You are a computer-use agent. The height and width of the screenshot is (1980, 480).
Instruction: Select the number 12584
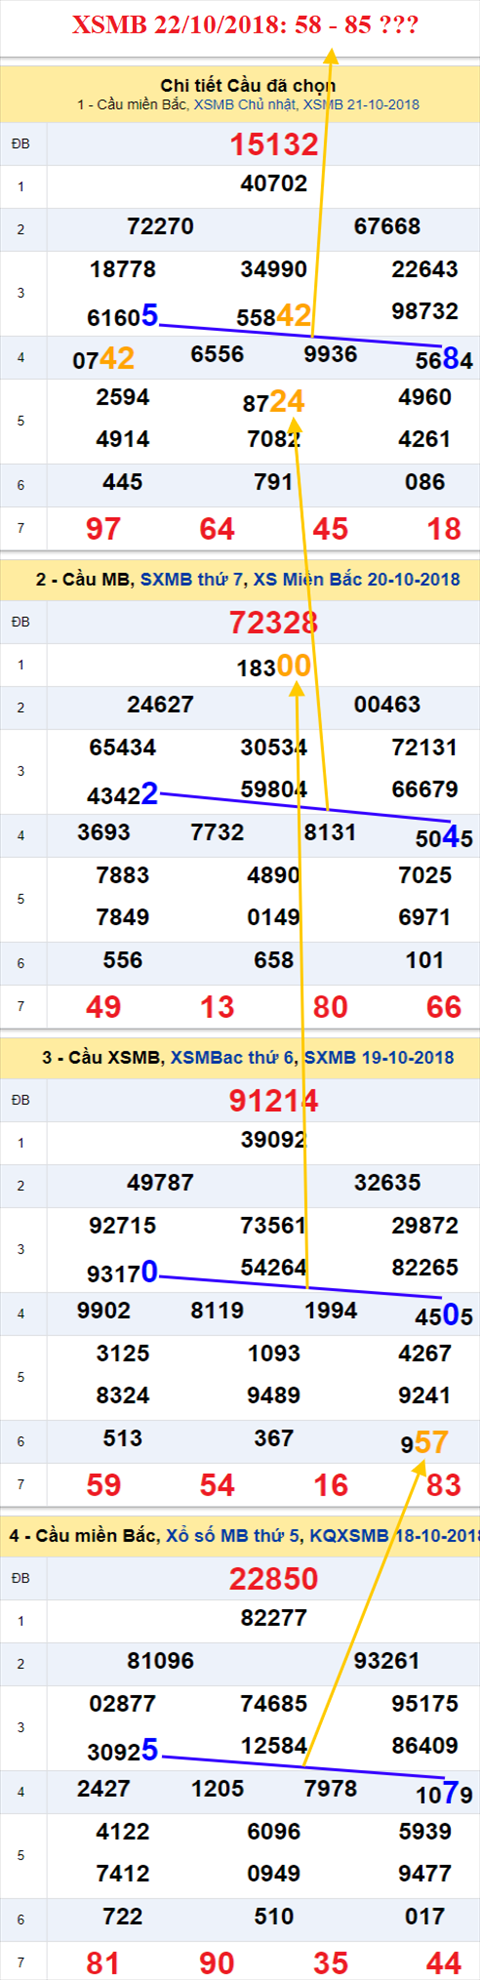pos(274,1745)
